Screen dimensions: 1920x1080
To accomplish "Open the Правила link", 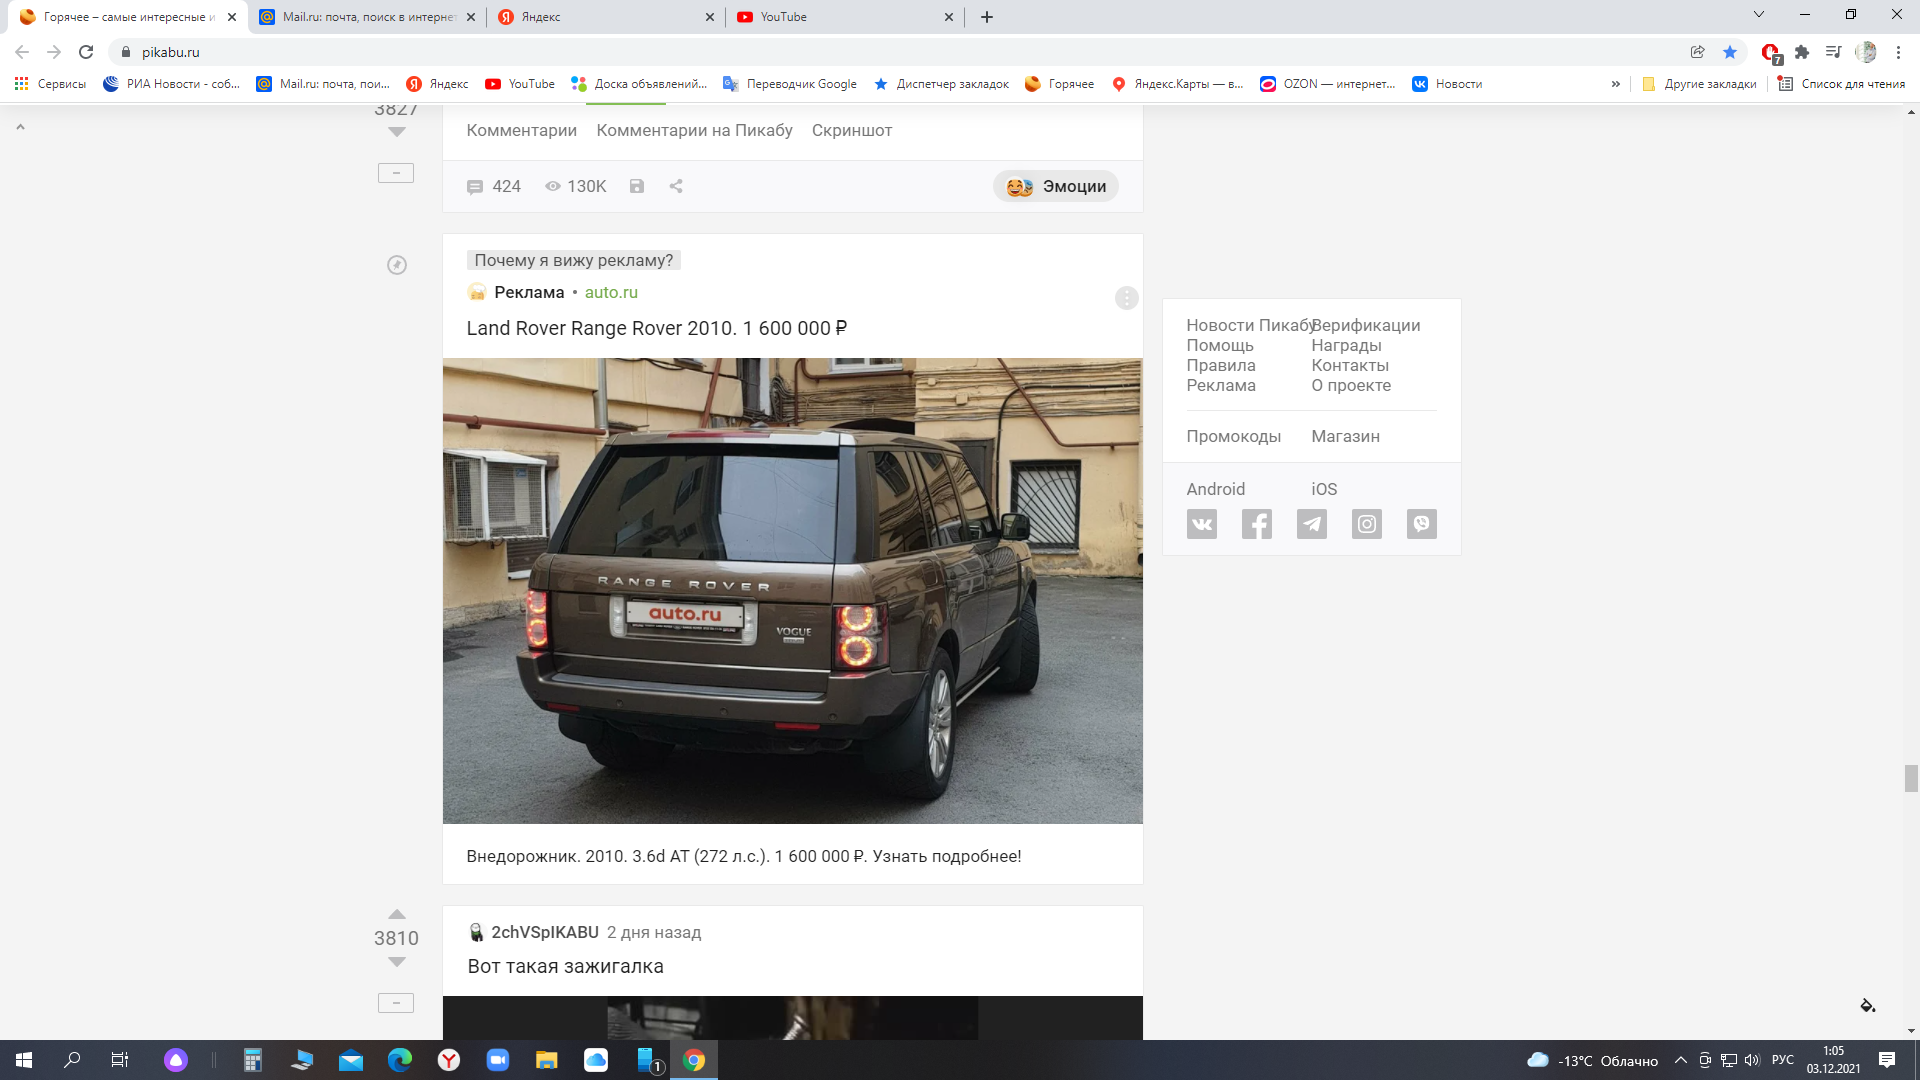I will pos(1221,365).
